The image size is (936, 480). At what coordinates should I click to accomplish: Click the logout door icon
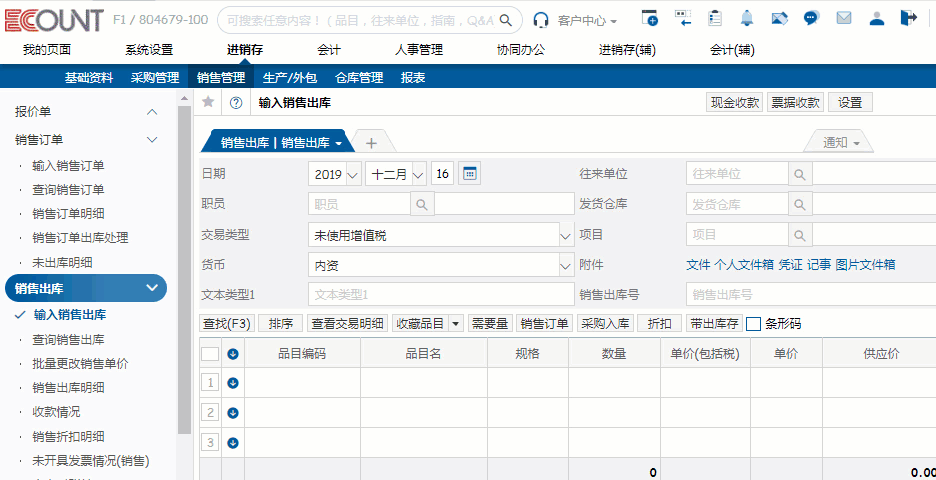pos(908,18)
